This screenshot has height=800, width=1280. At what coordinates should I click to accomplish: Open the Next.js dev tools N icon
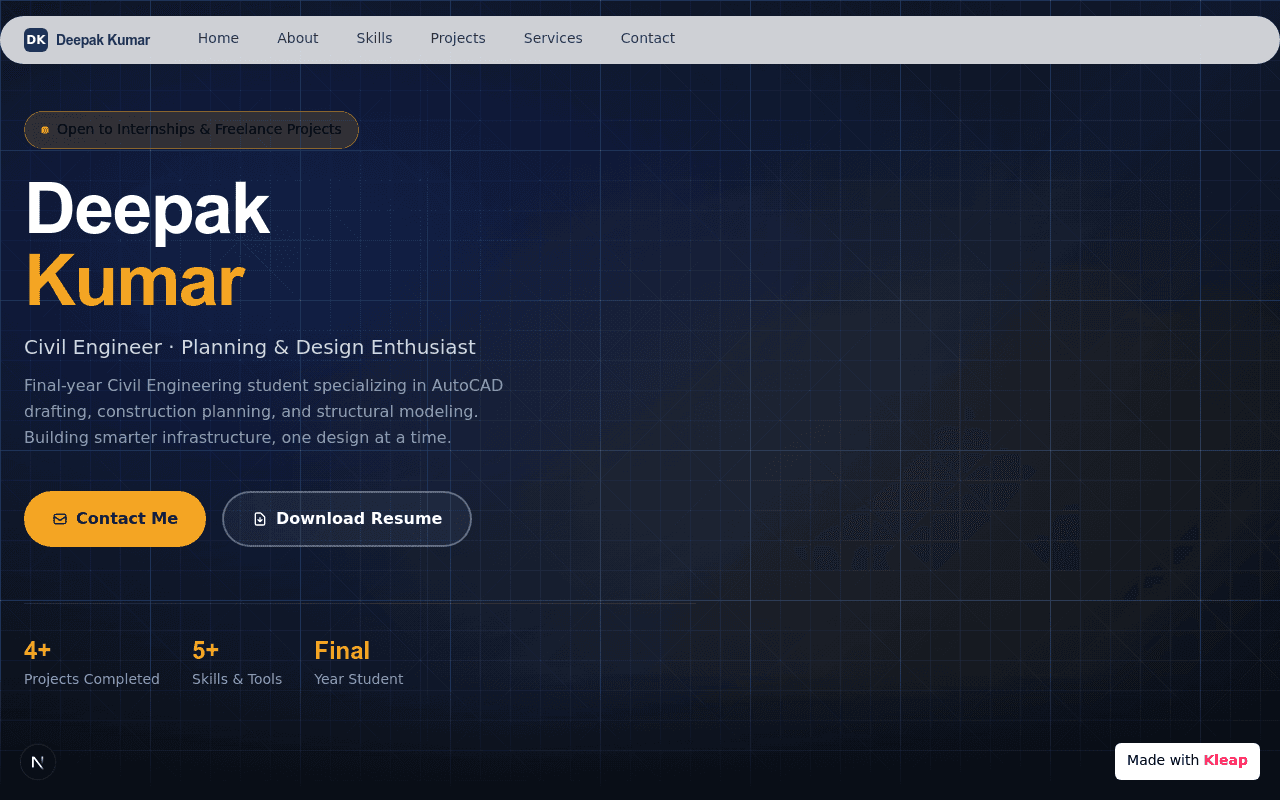point(38,762)
